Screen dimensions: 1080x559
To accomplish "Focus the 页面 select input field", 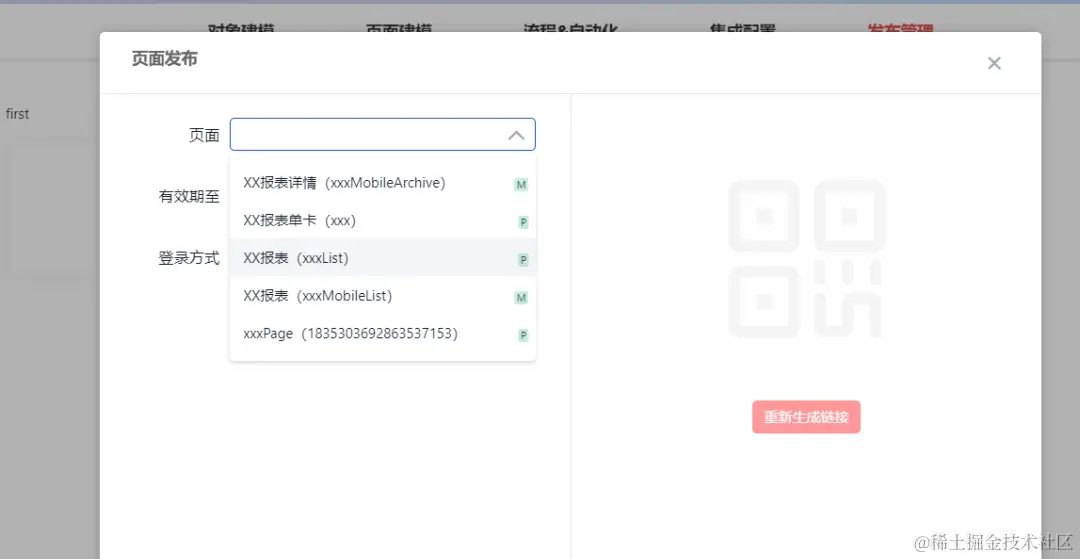I will (x=382, y=134).
